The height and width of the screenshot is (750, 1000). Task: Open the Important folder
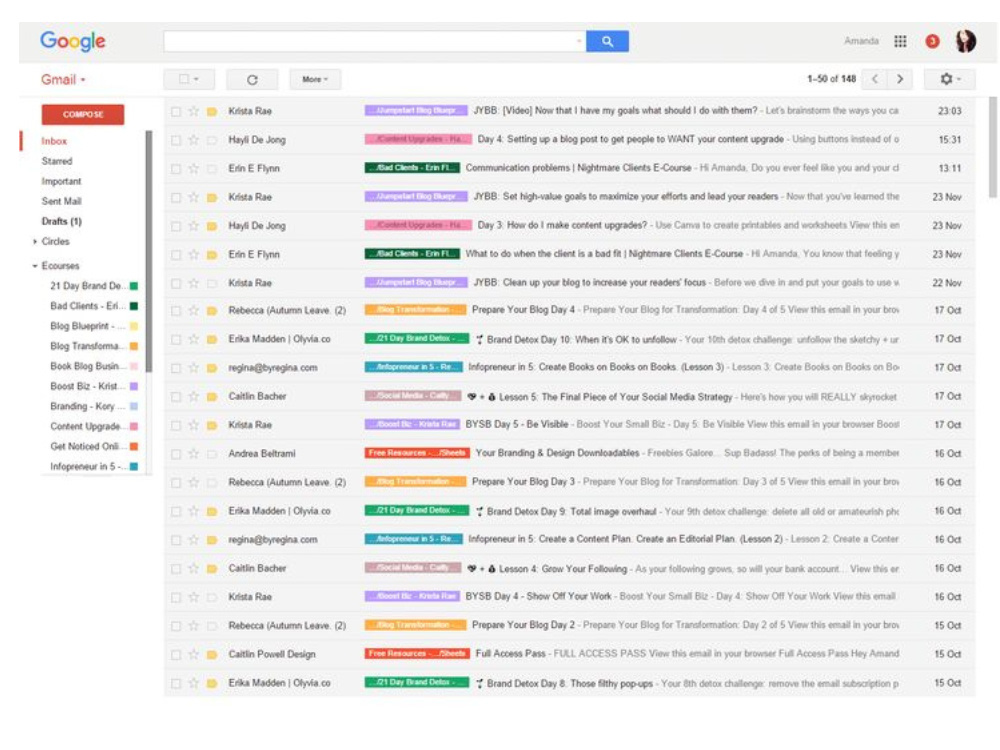click(61, 181)
